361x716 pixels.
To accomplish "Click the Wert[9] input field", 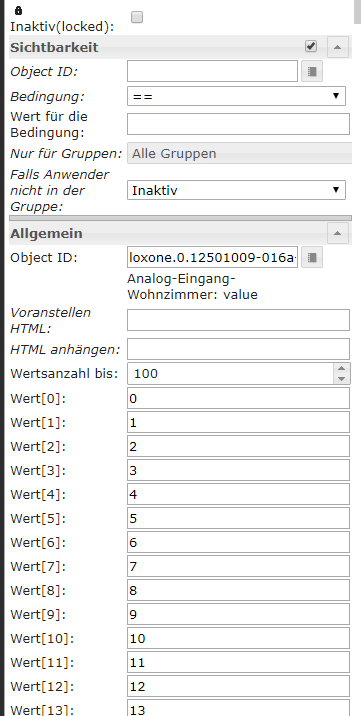I will pyautogui.click(x=238, y=614).
